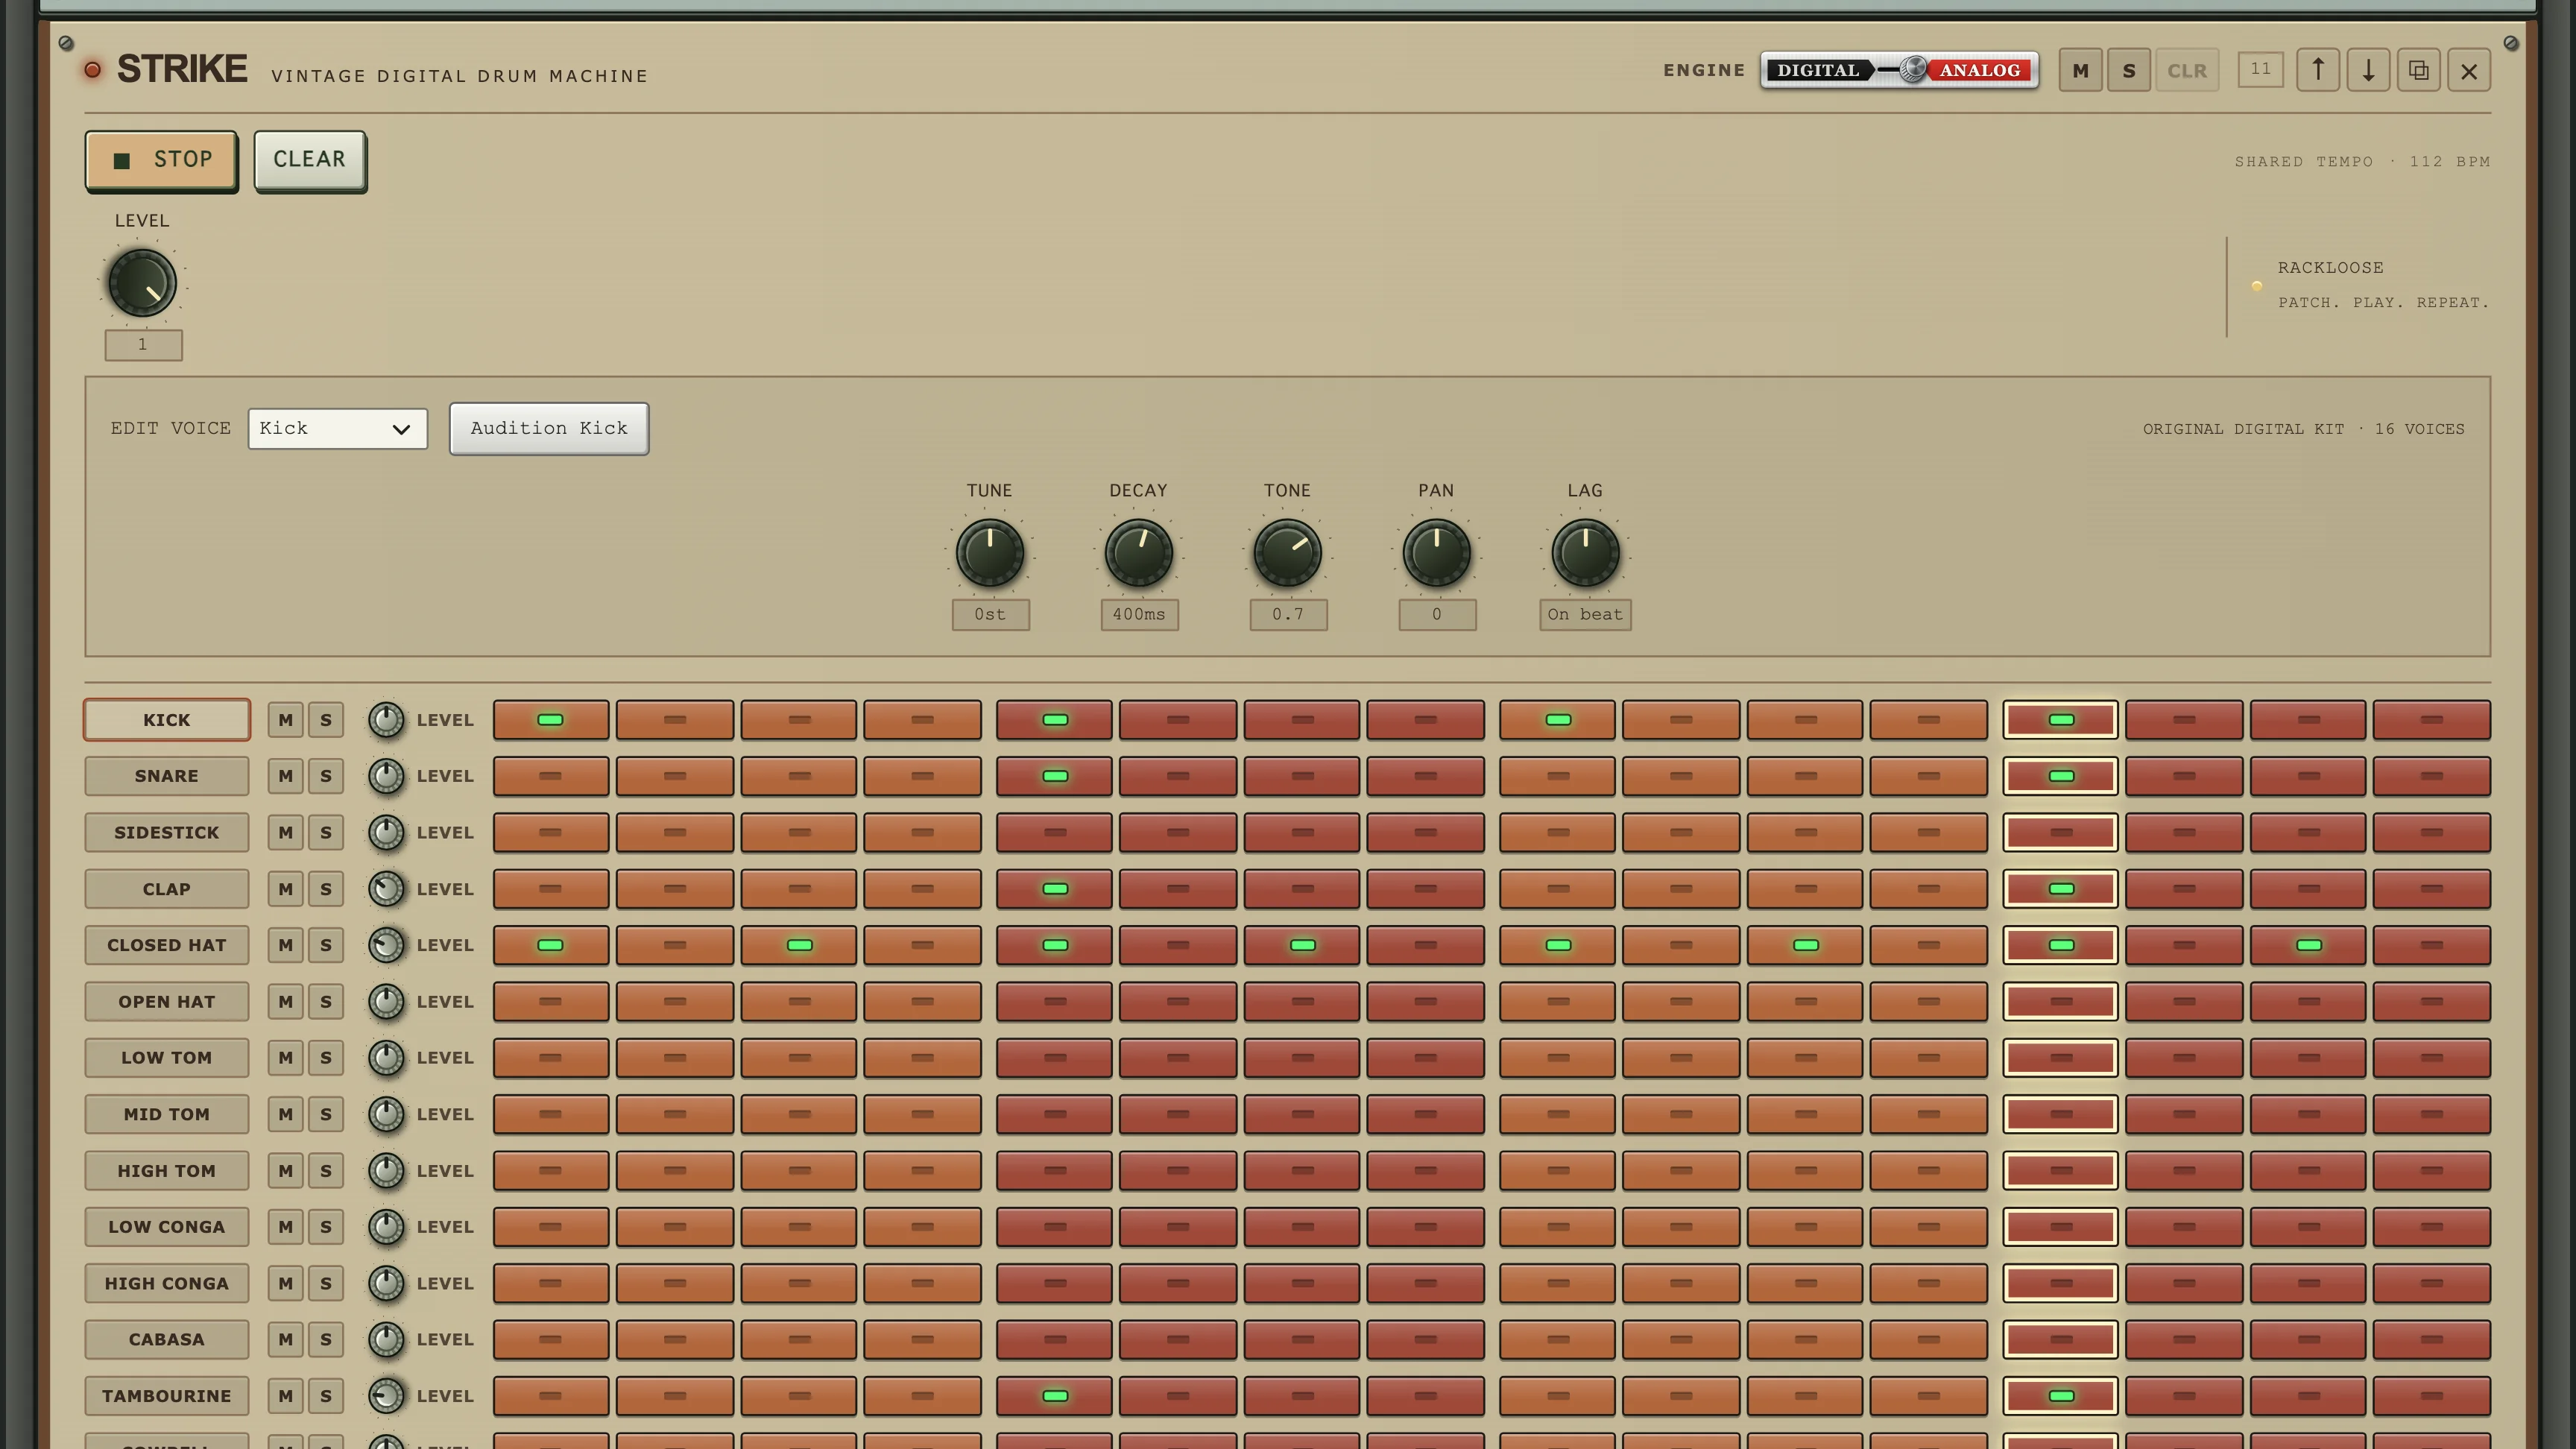The height and width of the screenshot is (1449, 2576).
Task: Click the Low Tom level knob
Action: click(386, 1058)
